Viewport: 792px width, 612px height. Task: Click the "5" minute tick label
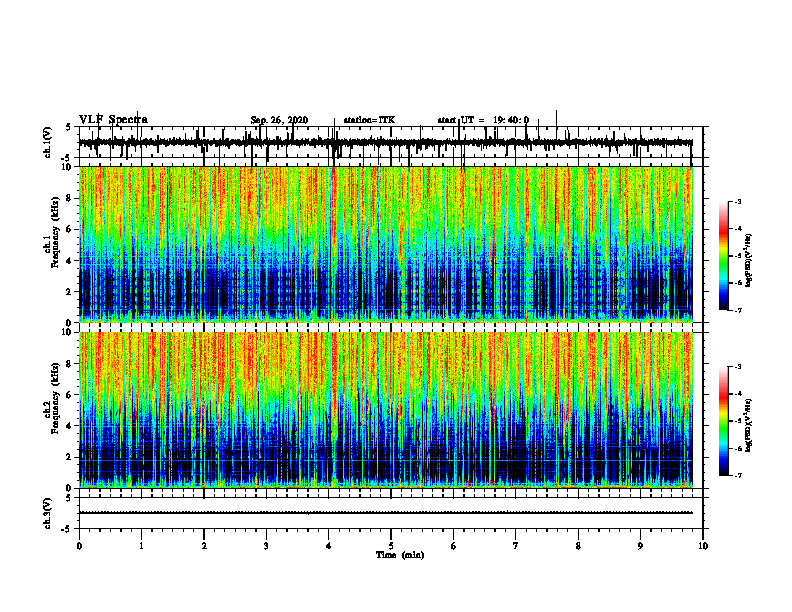coord(391,546)
